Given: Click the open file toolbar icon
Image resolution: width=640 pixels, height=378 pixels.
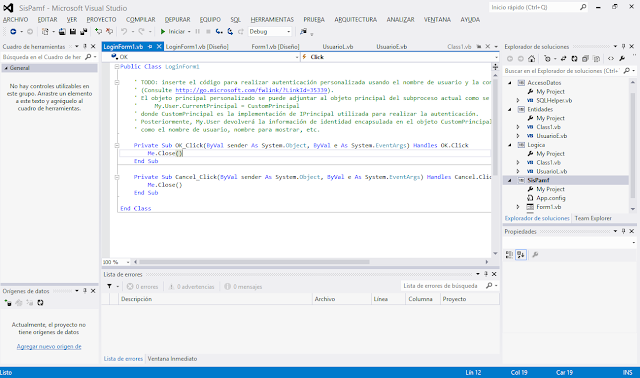Looking at the screenshot, I should coord(62,31).
